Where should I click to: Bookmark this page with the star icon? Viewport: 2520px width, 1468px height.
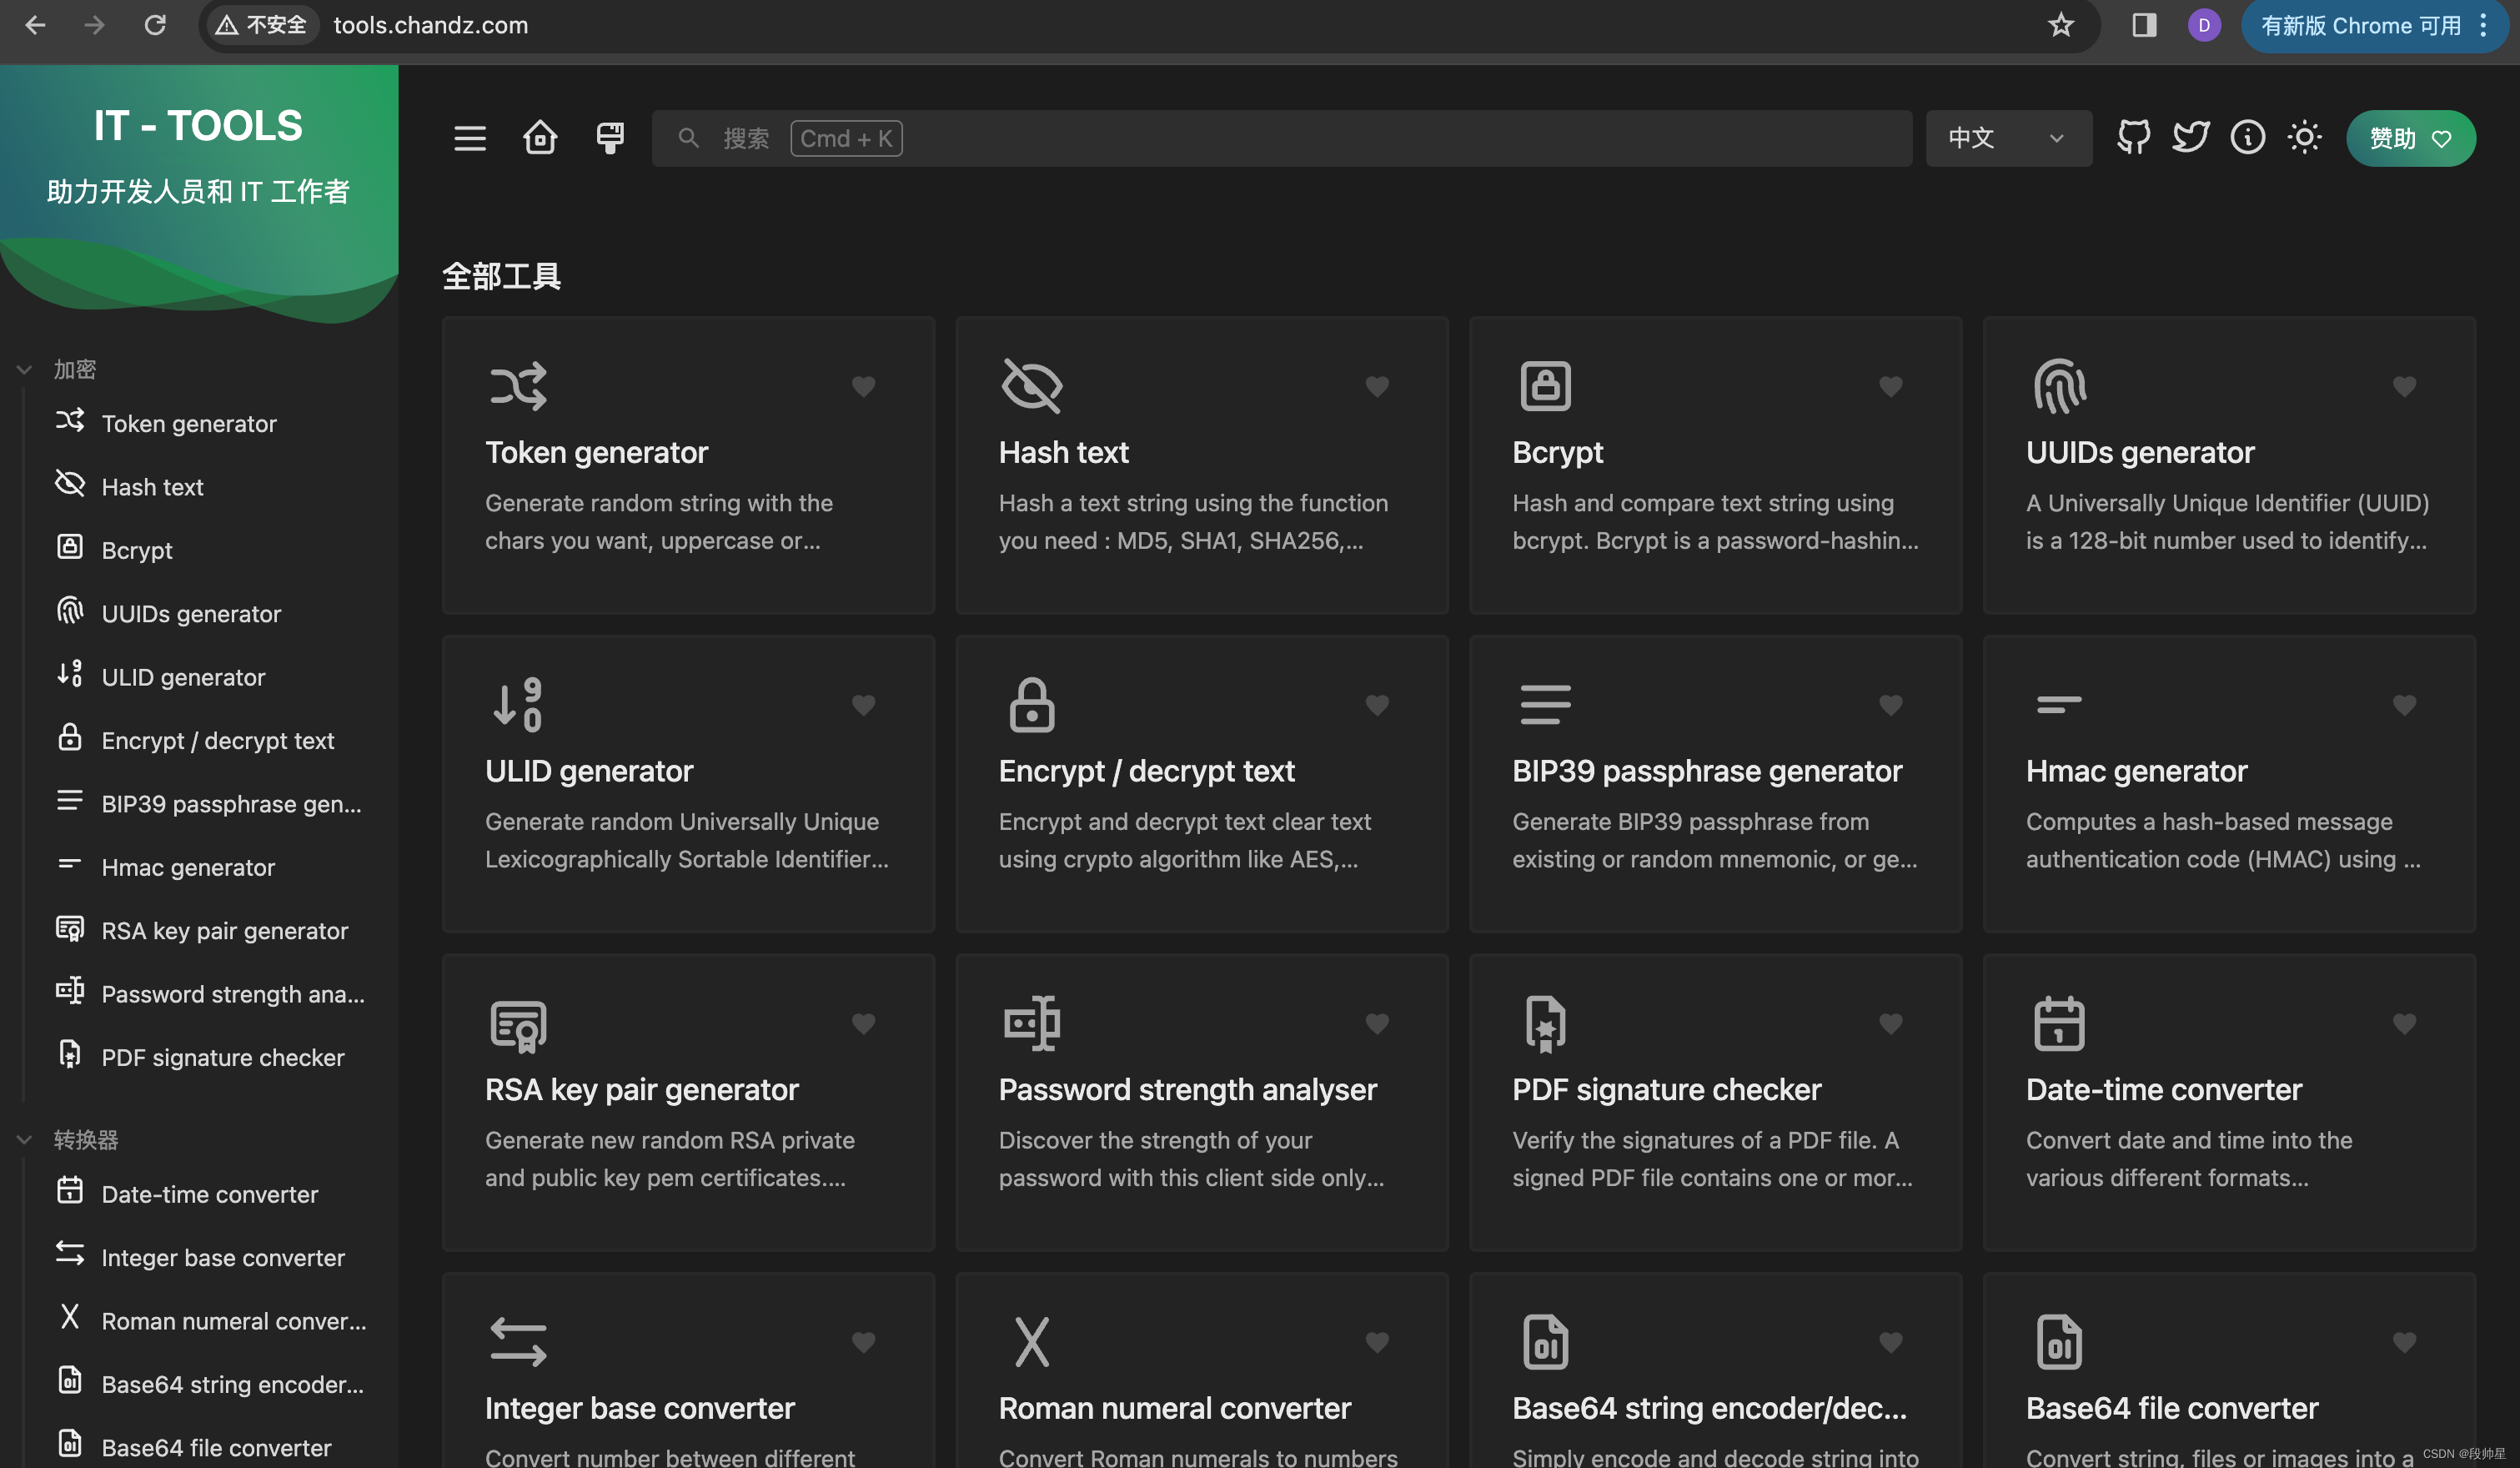pyautogui.click(x=2060, y=25)
